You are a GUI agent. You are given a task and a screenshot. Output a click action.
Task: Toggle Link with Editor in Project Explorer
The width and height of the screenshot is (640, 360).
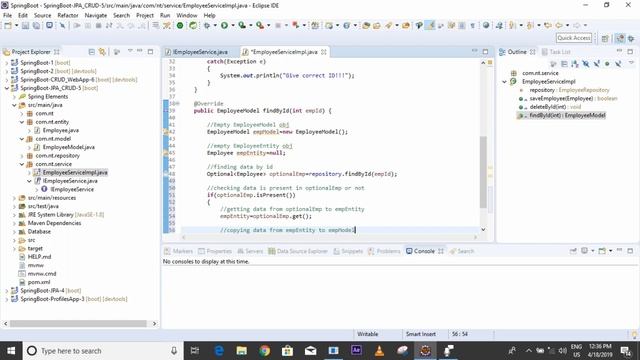102,52
